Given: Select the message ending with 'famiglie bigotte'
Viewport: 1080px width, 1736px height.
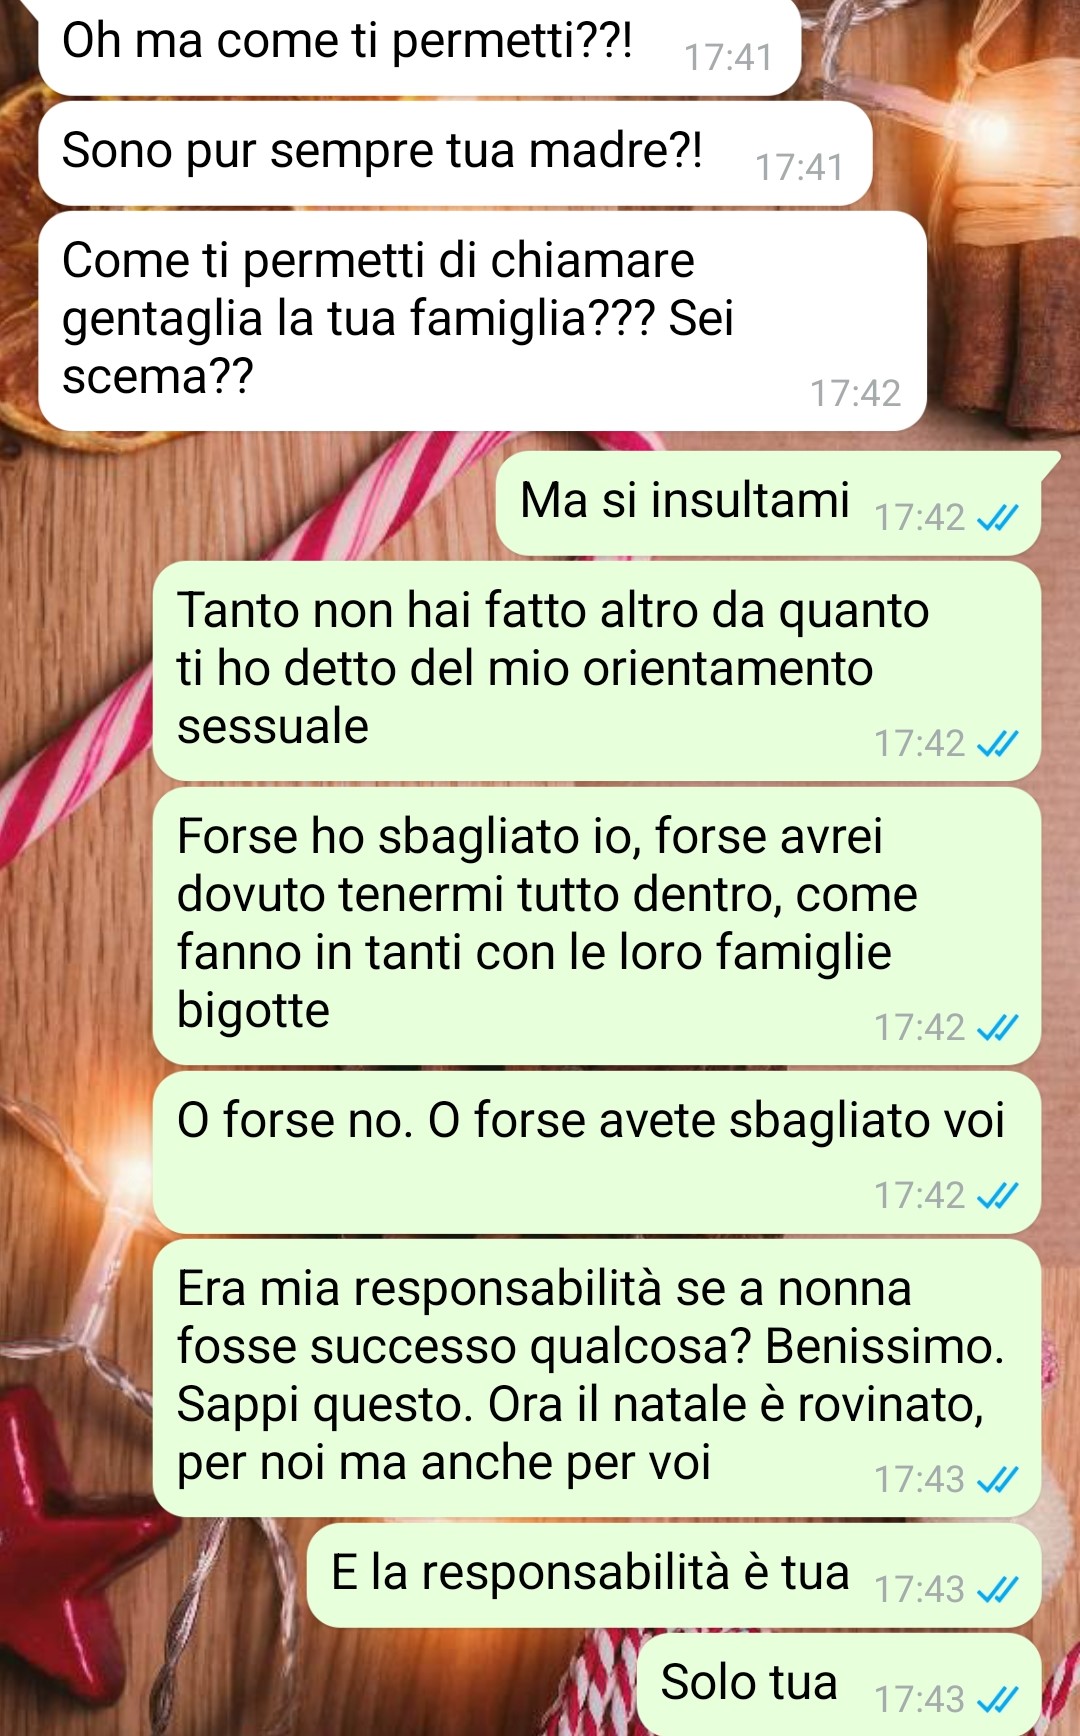Looking at the screenshot, I should click(x=596, y=926).
